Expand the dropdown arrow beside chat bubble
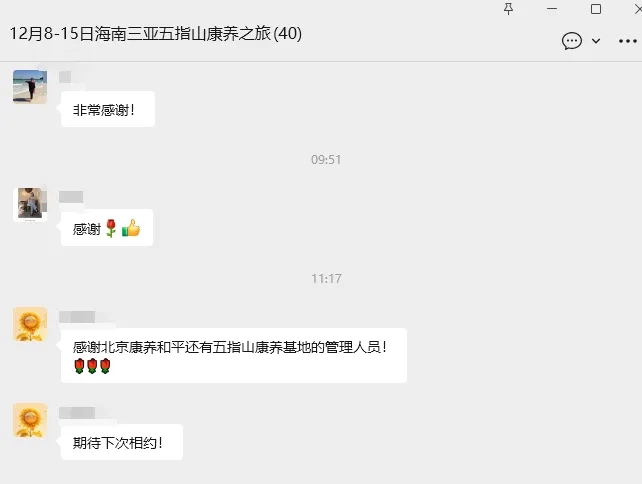 (596, 41)
